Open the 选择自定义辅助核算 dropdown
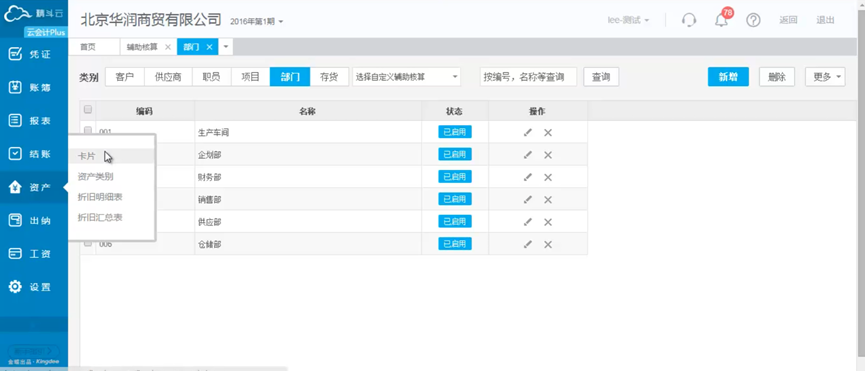This screenshot has width=865, height=371. click(407, 77)
